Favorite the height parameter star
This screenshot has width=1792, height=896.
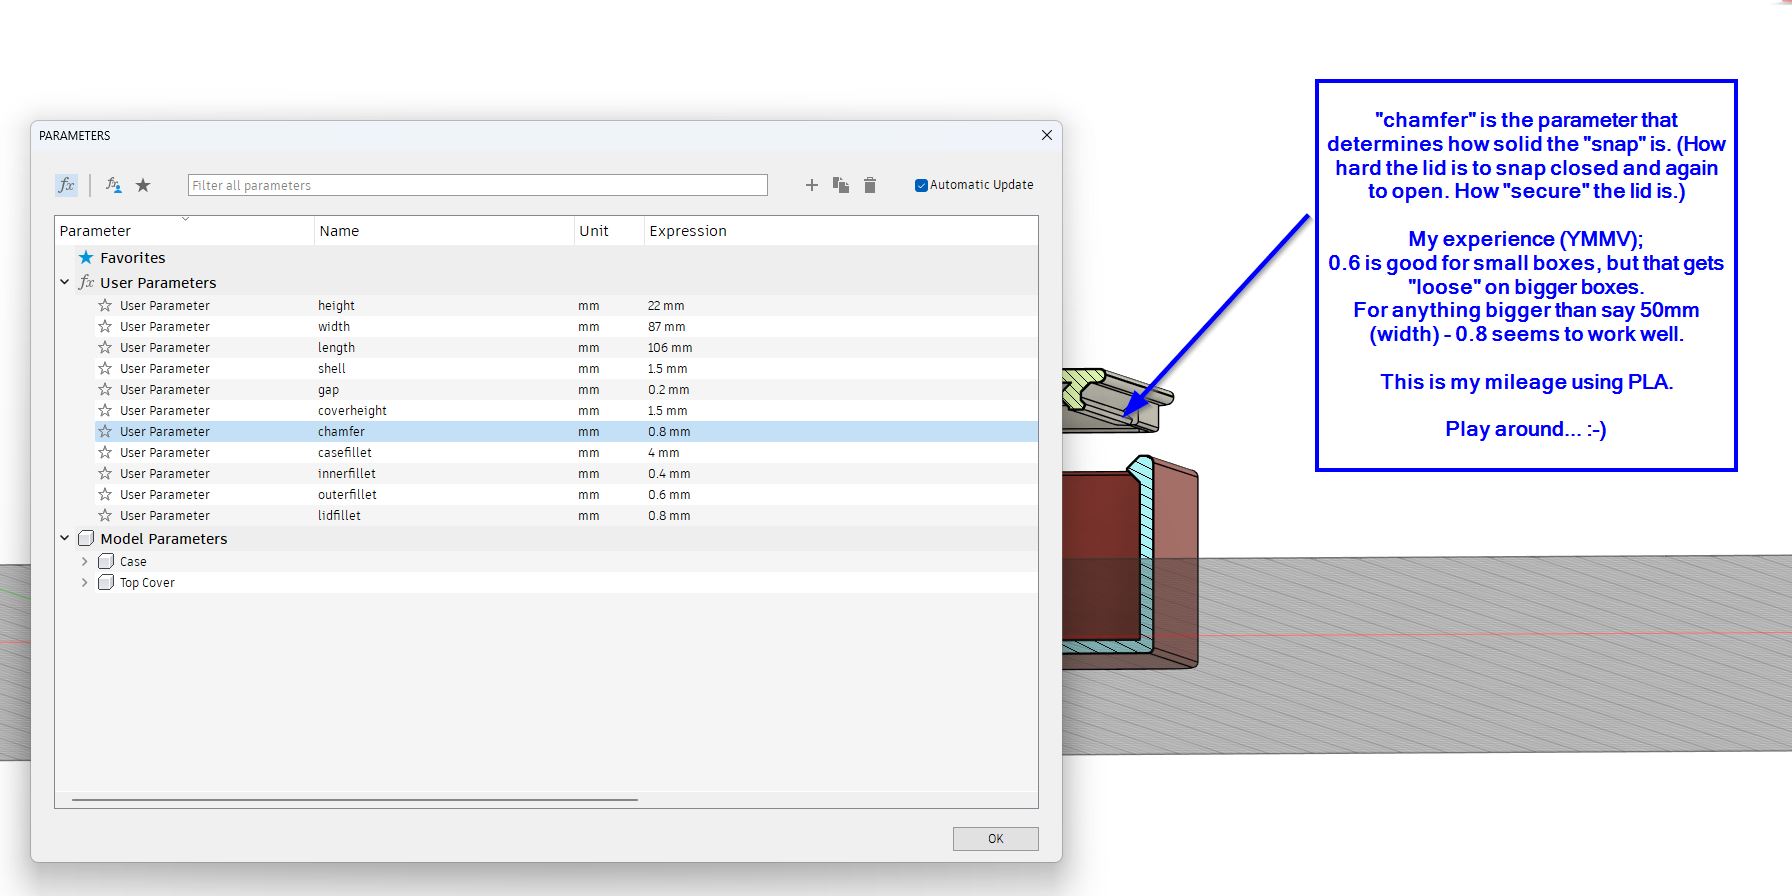(105, 305)
